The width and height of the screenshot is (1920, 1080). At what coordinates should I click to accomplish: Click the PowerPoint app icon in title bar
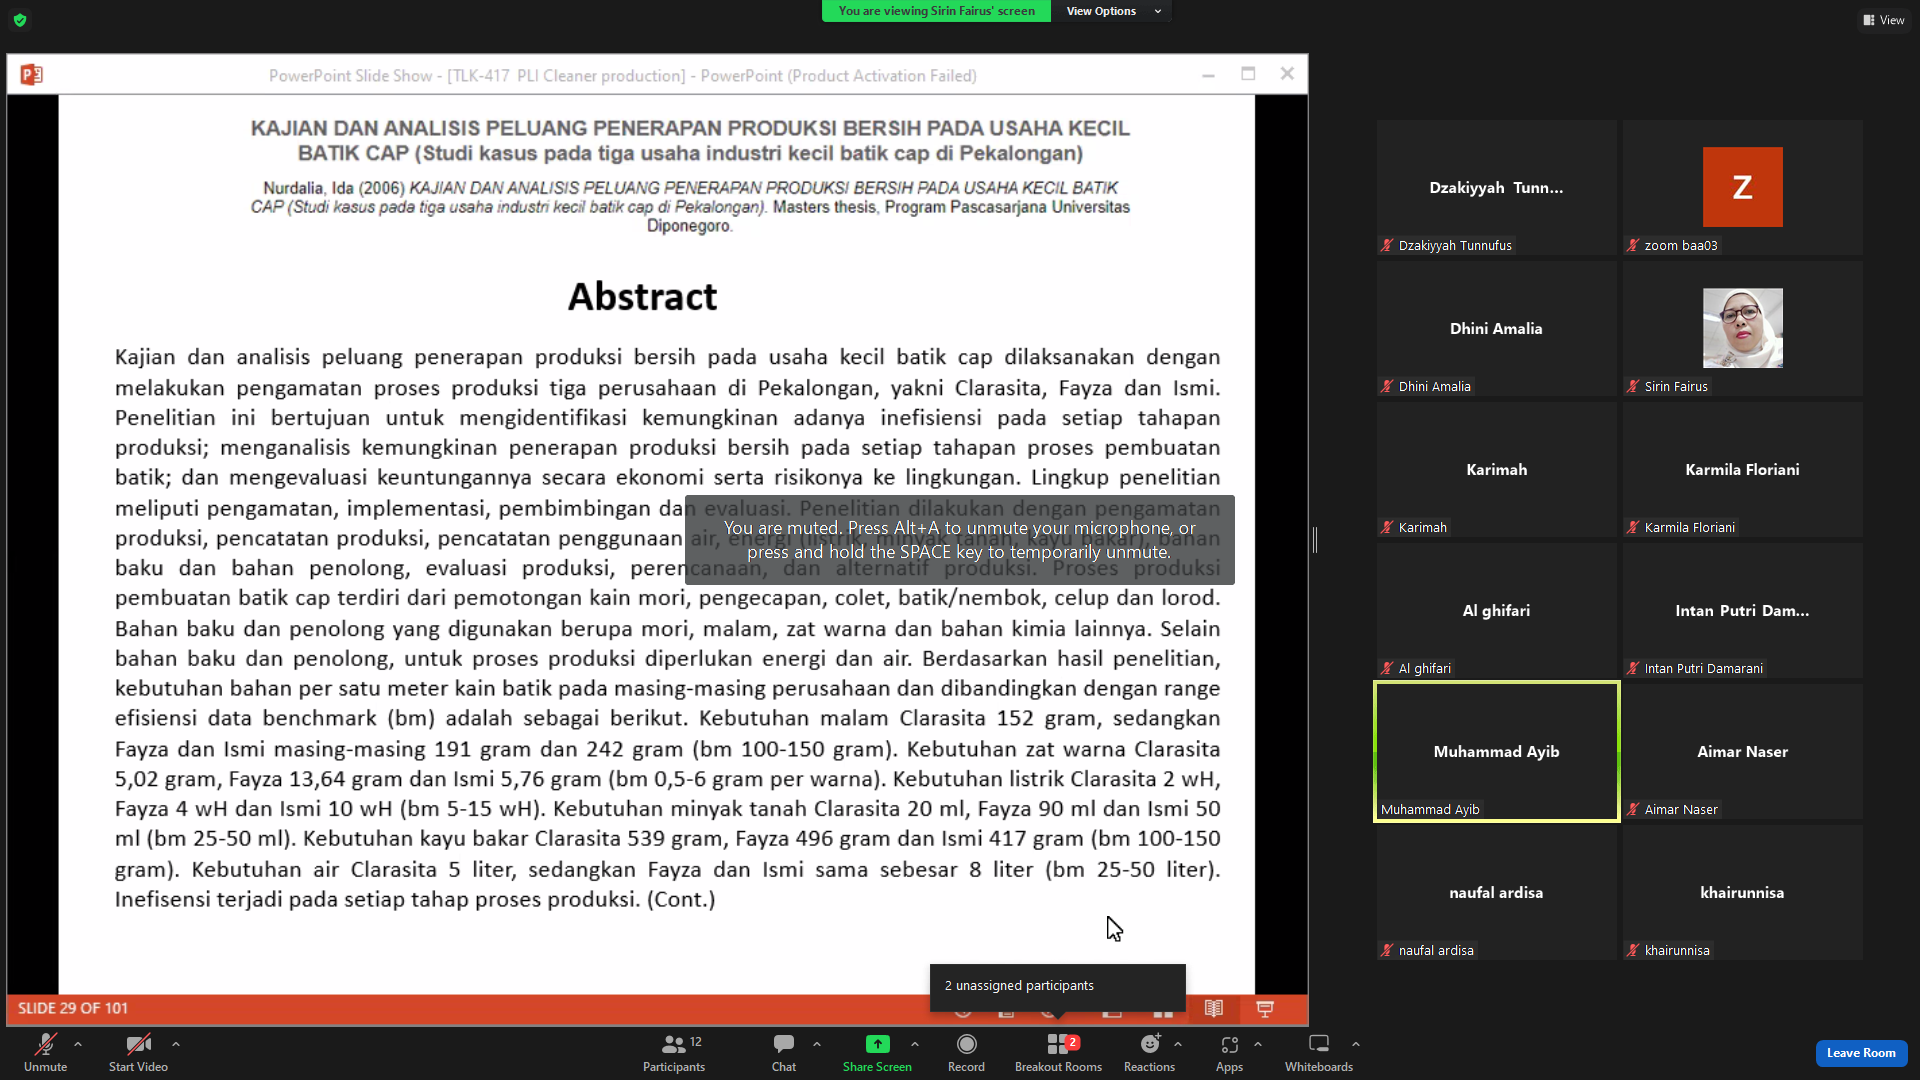[32, 75]
